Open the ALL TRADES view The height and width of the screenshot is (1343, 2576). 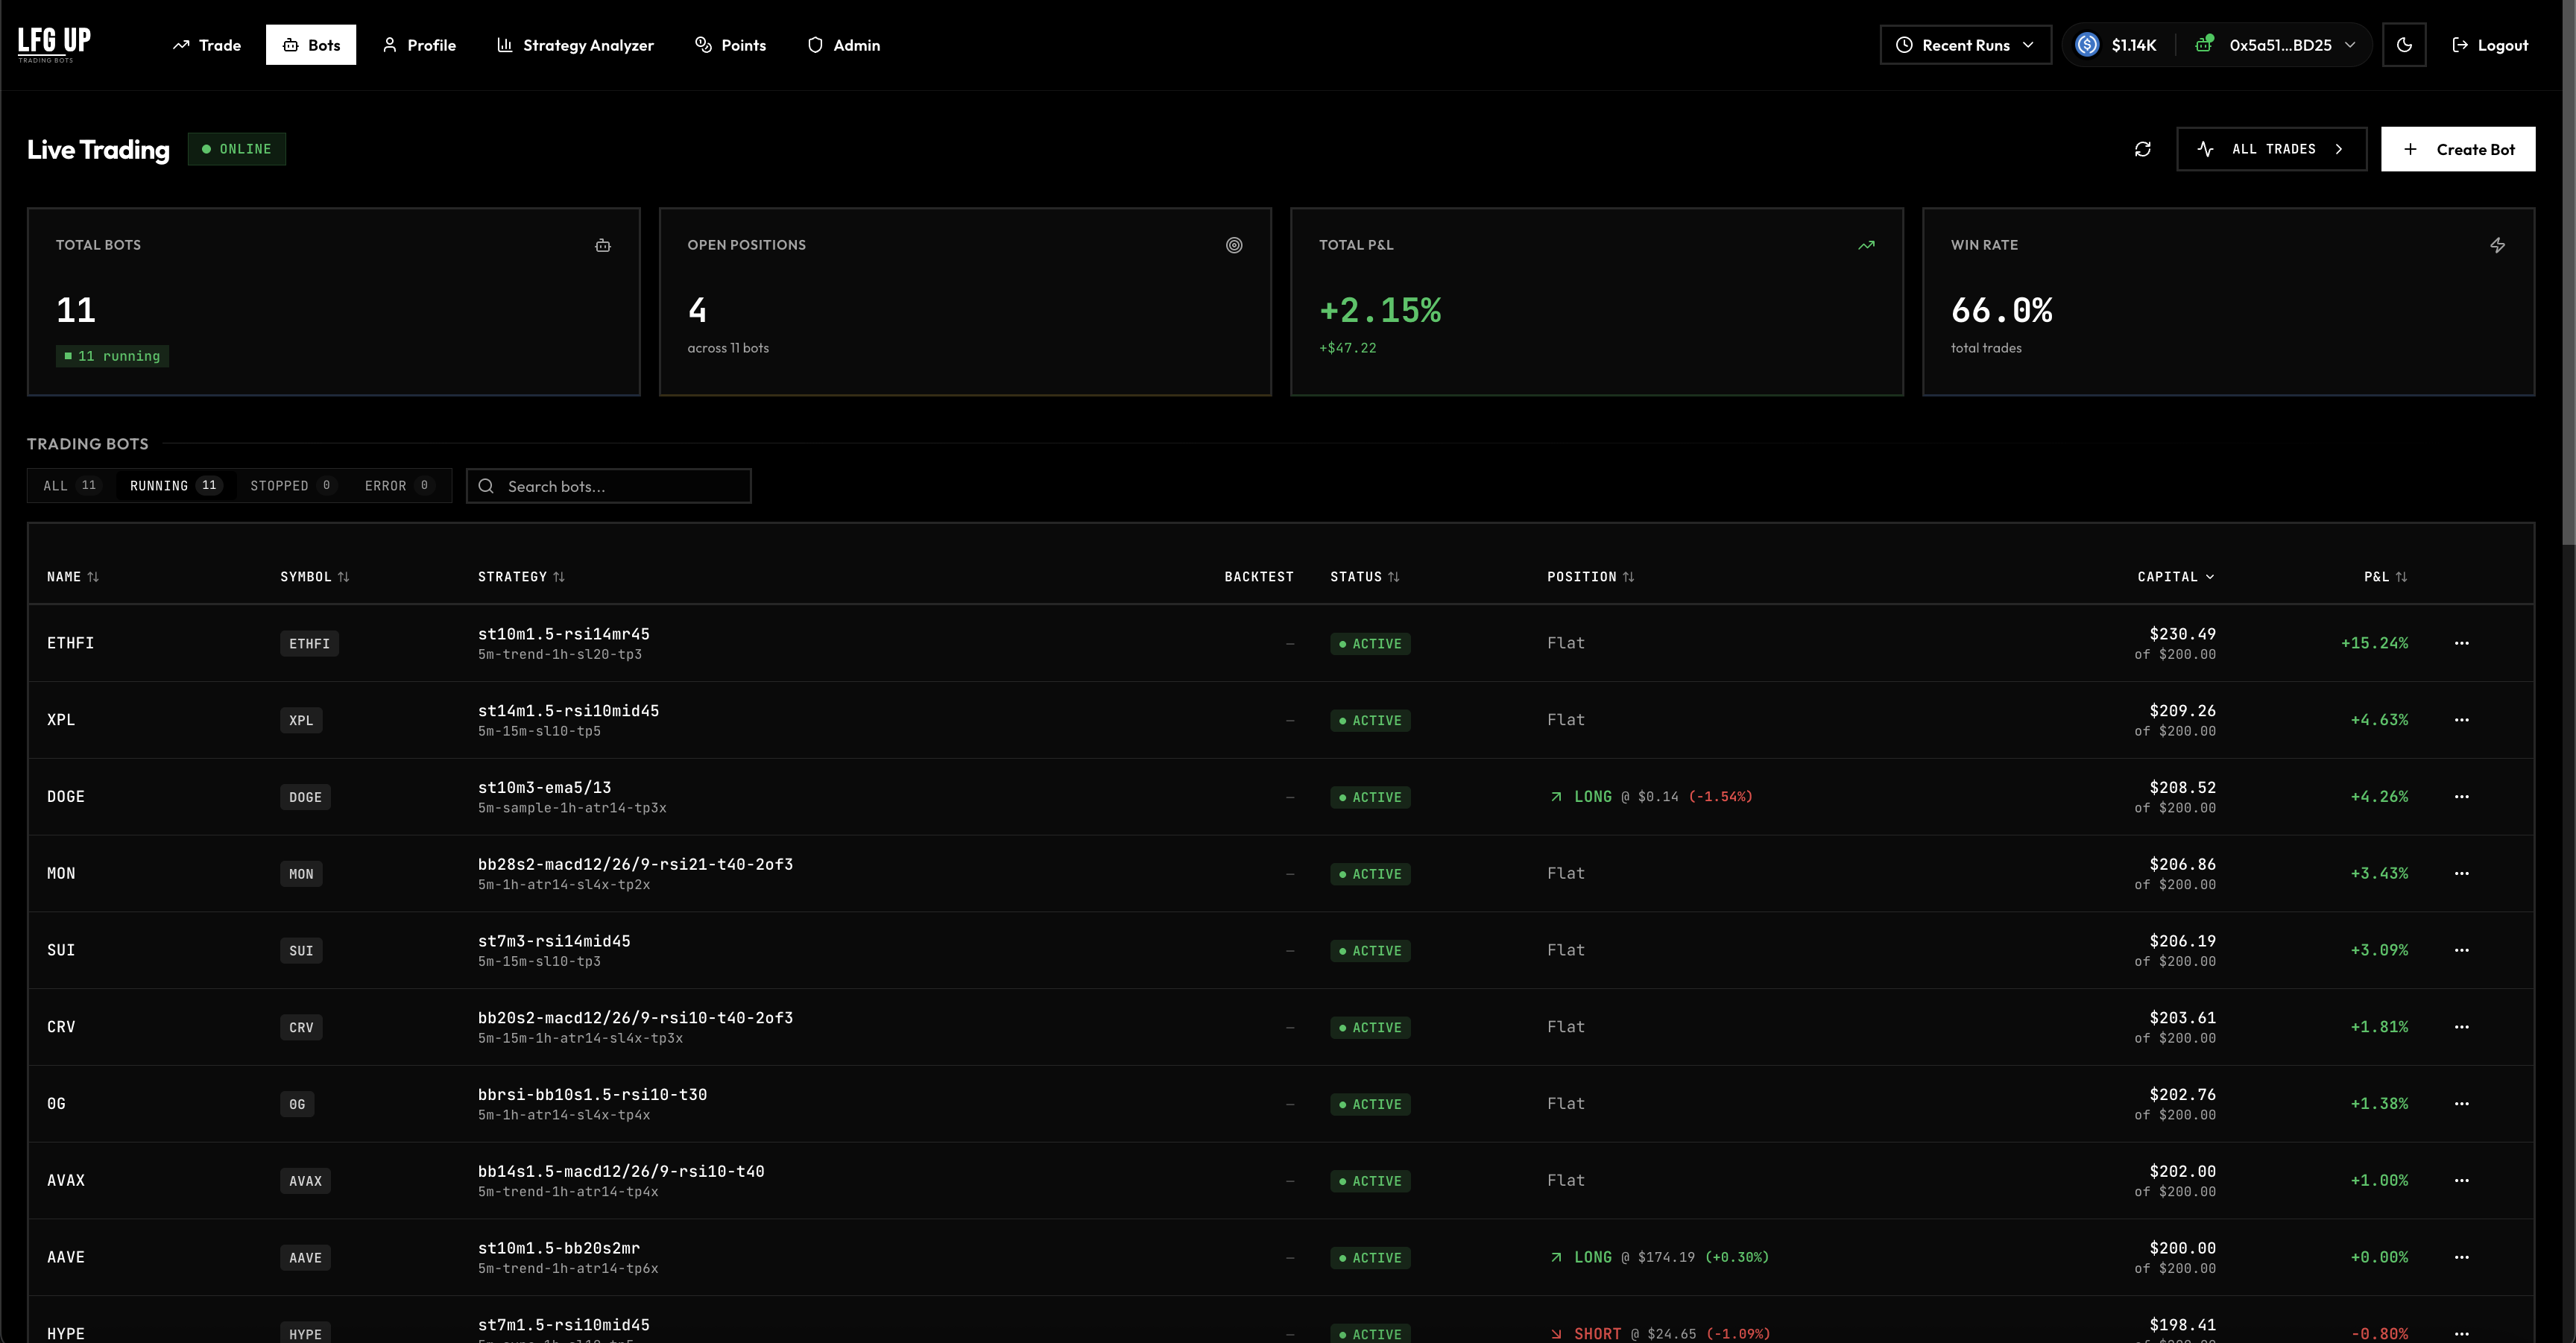(x=2271, y=149)
